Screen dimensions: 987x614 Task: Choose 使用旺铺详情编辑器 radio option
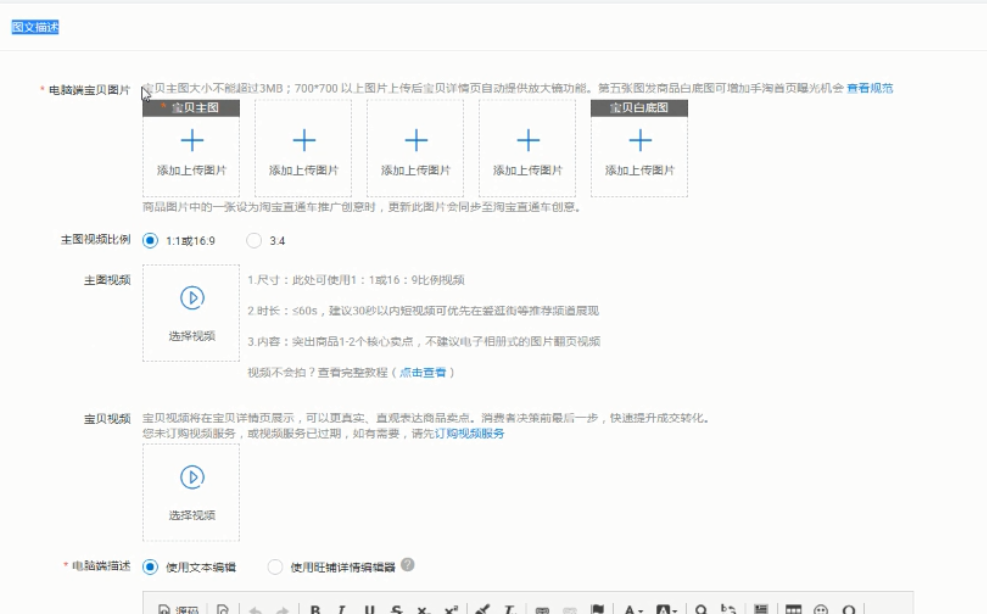click(x=275, y=567)
